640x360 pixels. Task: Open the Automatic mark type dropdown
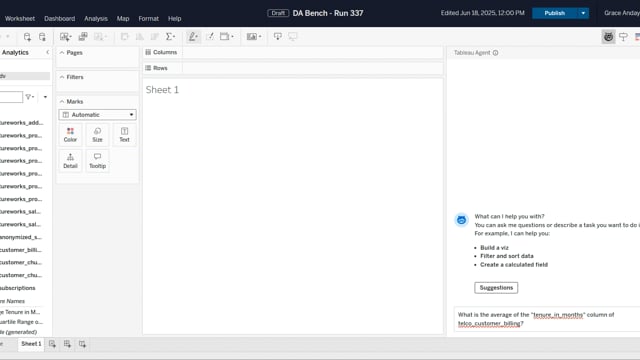click(98, 115)
